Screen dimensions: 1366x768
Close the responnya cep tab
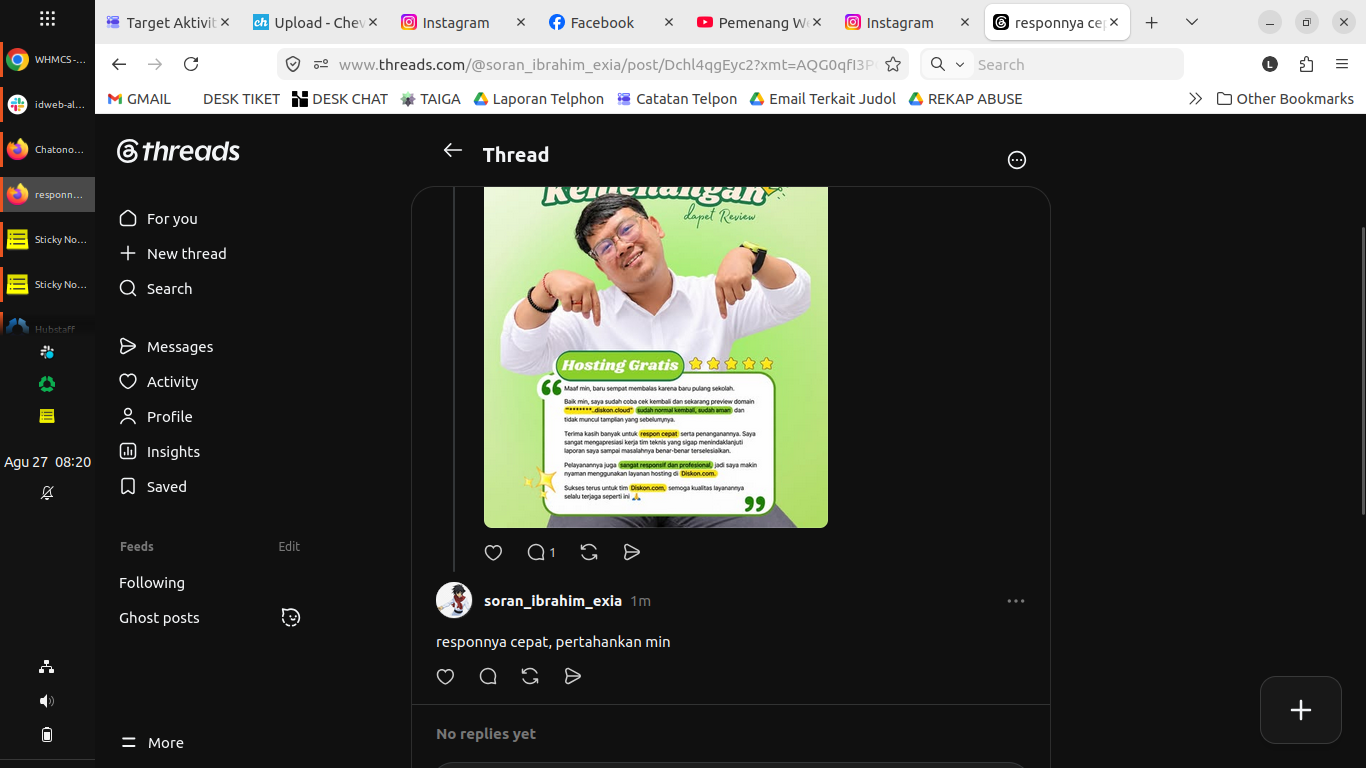(x=1114, y=22)
